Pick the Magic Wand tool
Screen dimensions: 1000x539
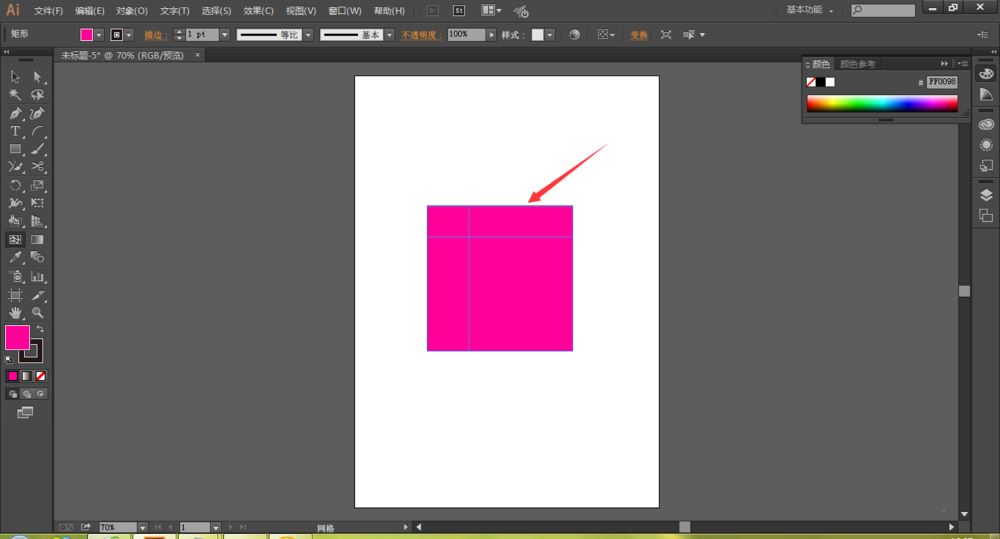[x=15, y=95]
